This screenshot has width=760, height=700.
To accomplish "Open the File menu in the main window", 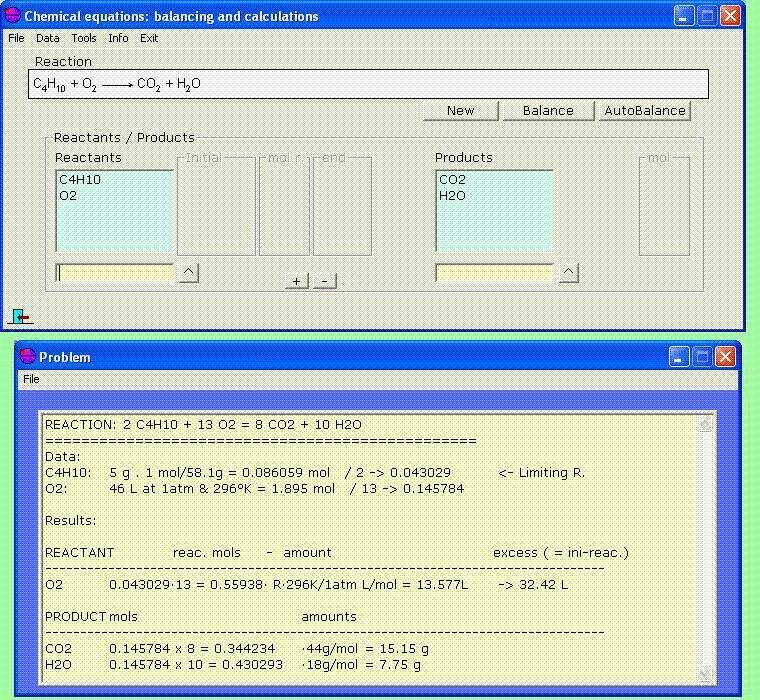I will pyautogui.click(x=16, y=38).
